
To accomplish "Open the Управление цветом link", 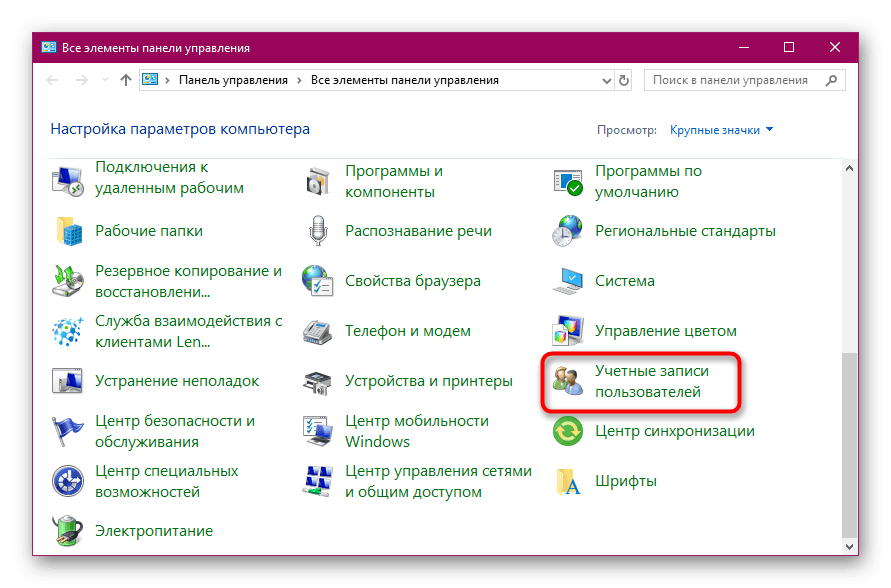I will click(x=665, y=331).
